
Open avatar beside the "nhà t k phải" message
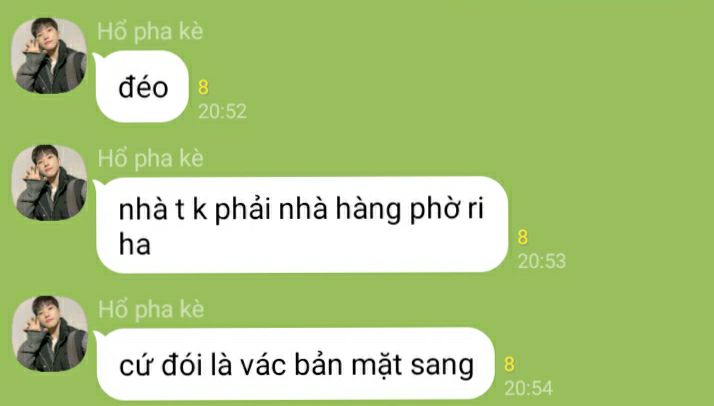49,183
